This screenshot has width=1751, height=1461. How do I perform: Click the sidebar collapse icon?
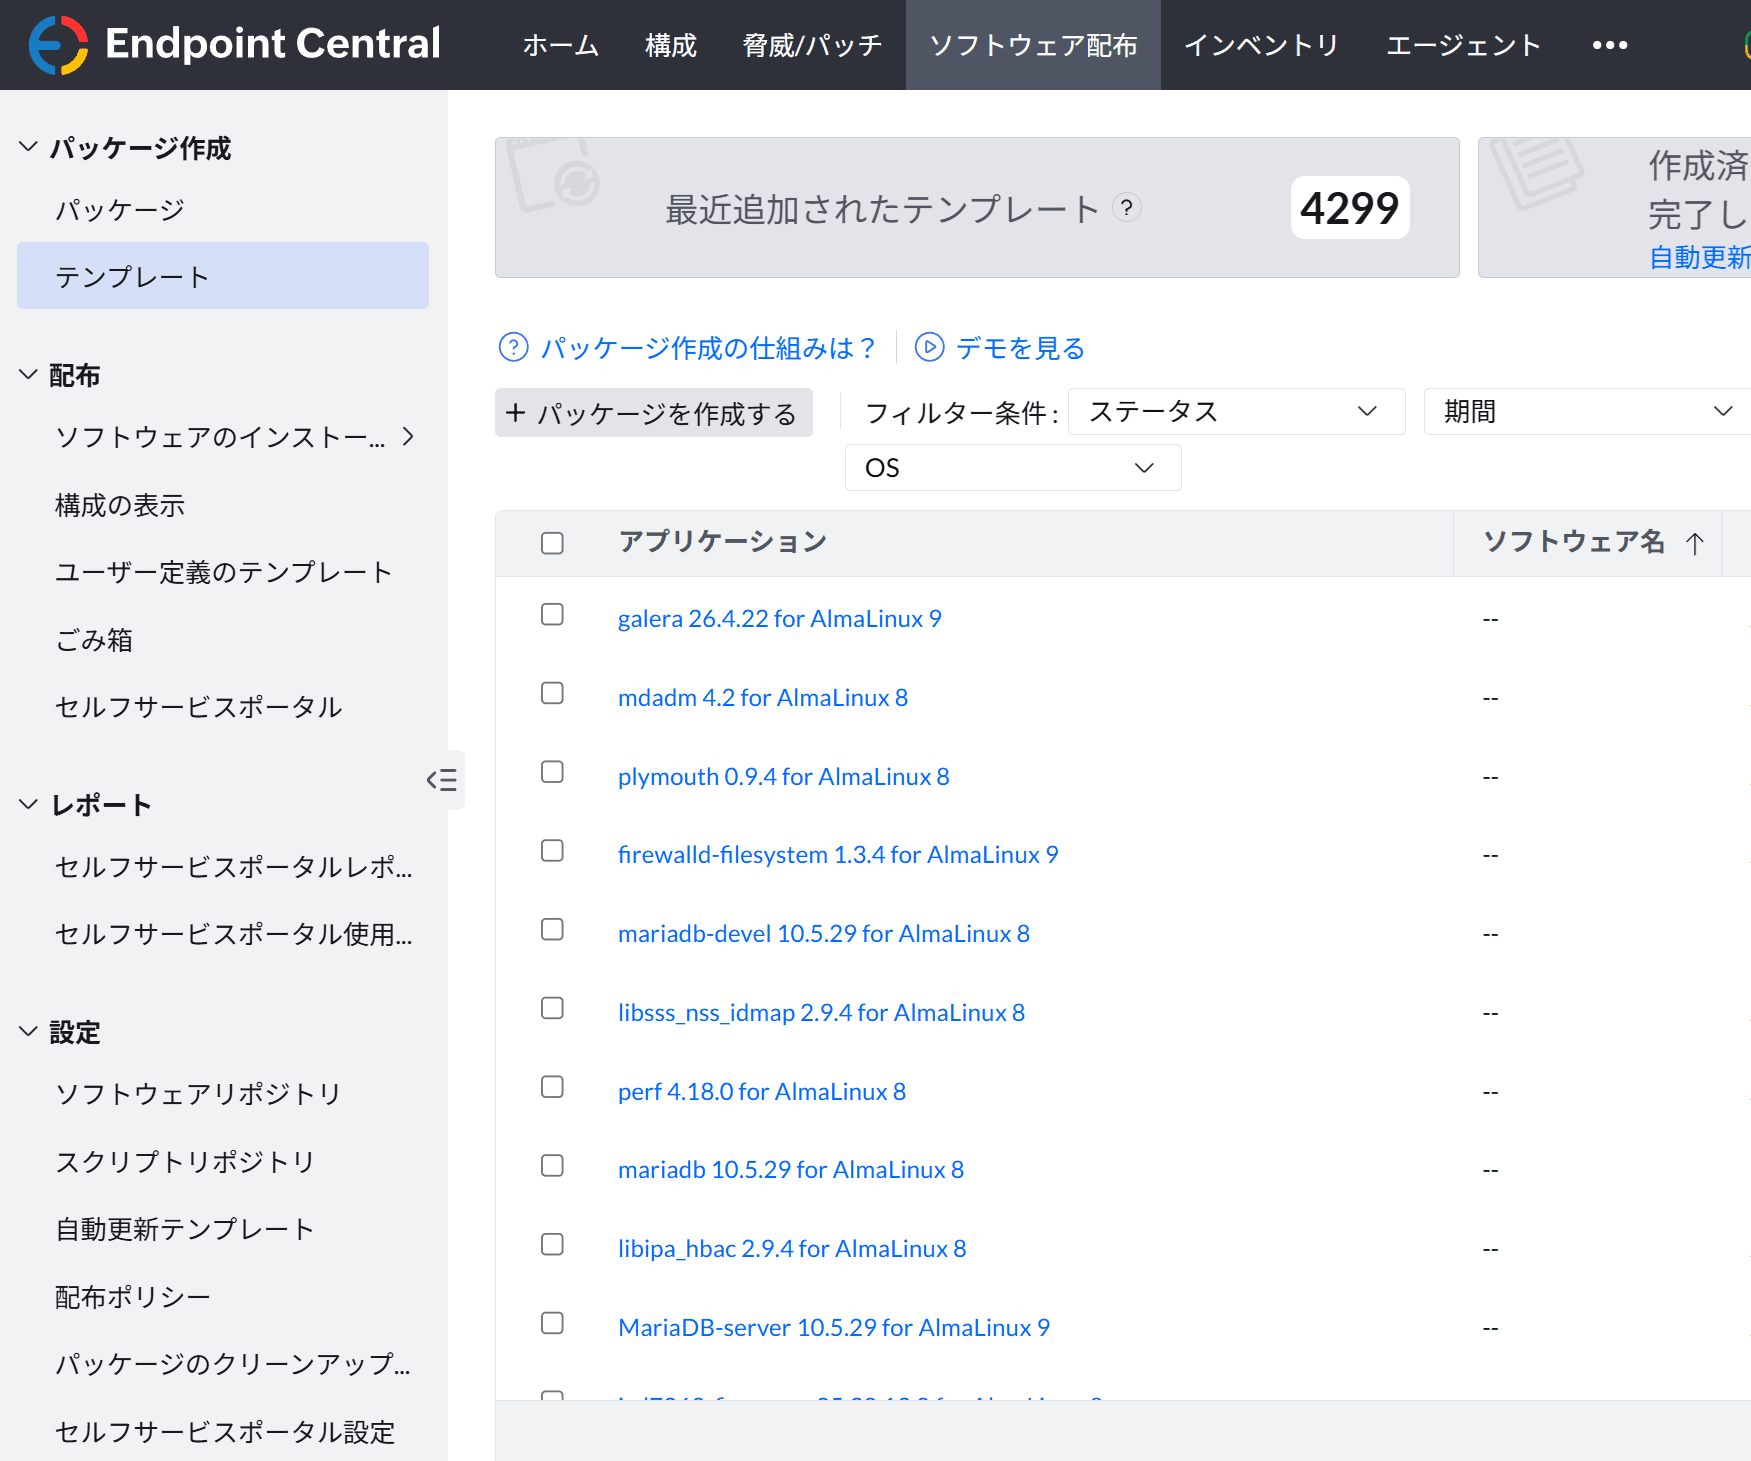pyautogui.click(x=442, y=780)
